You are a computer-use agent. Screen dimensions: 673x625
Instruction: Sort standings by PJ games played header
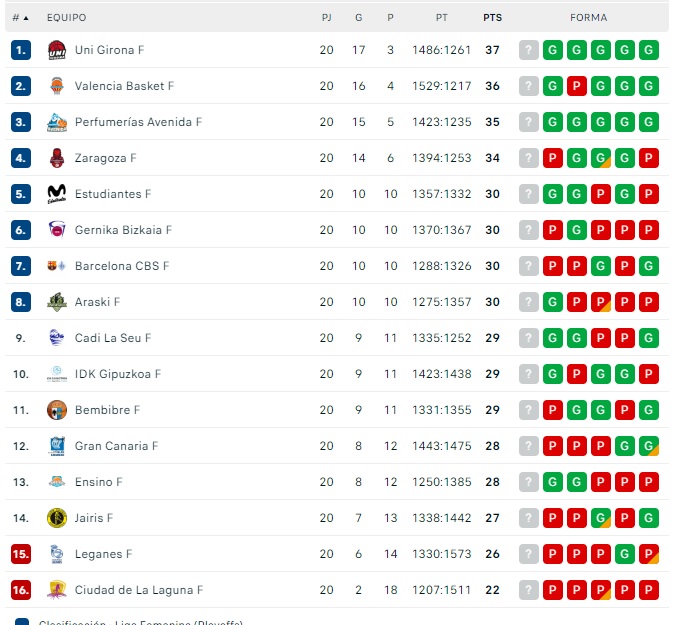[x=327, y=18]
